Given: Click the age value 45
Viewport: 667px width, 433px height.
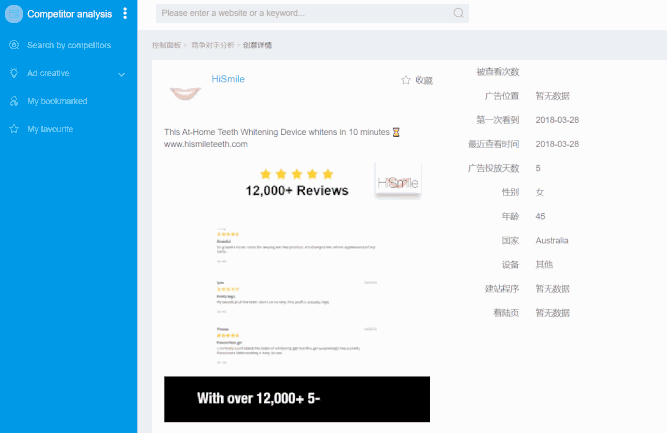Looking at the screenshot, I should tap(540, 216).
